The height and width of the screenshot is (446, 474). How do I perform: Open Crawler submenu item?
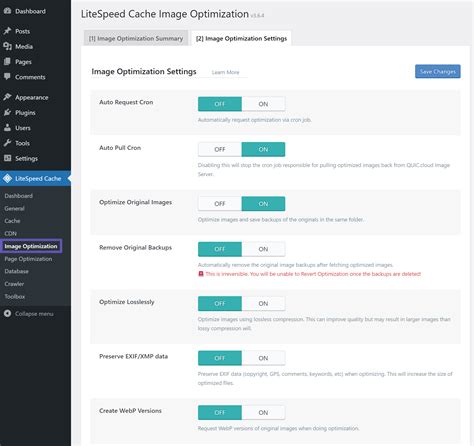click(x=14, y=284)
